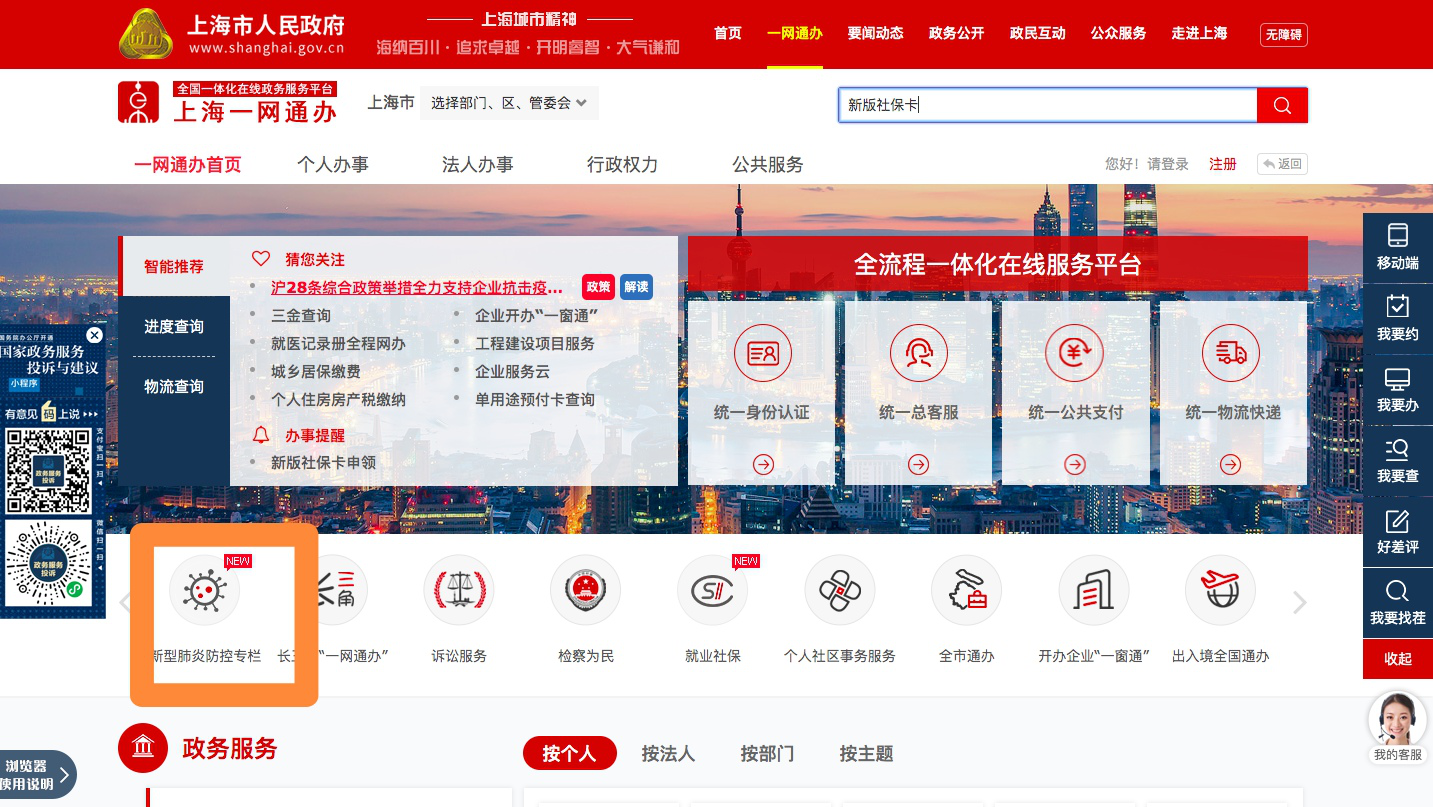Open the 我要约 sidebar icon
Image resolution: width=1433 pixels, height=807 pixels.
[1398, 318]
